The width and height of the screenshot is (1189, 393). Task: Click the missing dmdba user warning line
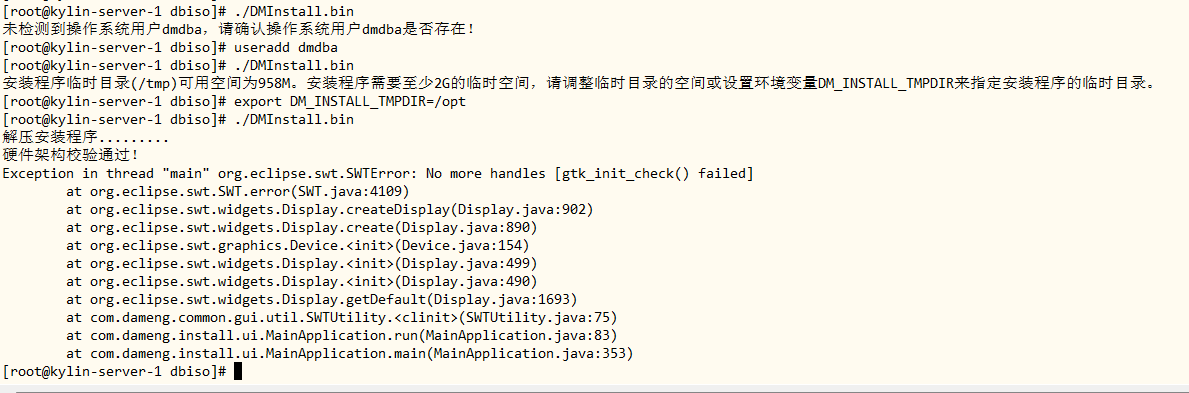tap(240, 30)
